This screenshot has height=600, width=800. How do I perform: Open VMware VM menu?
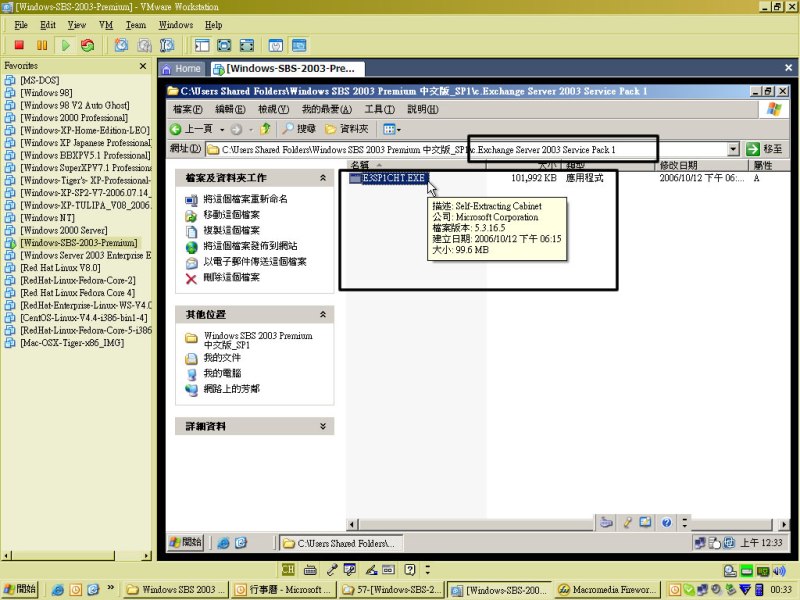(106, 24)
